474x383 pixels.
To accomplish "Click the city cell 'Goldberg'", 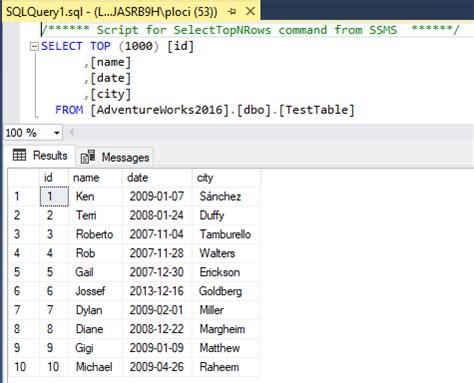I will click(x=226, y=291).
